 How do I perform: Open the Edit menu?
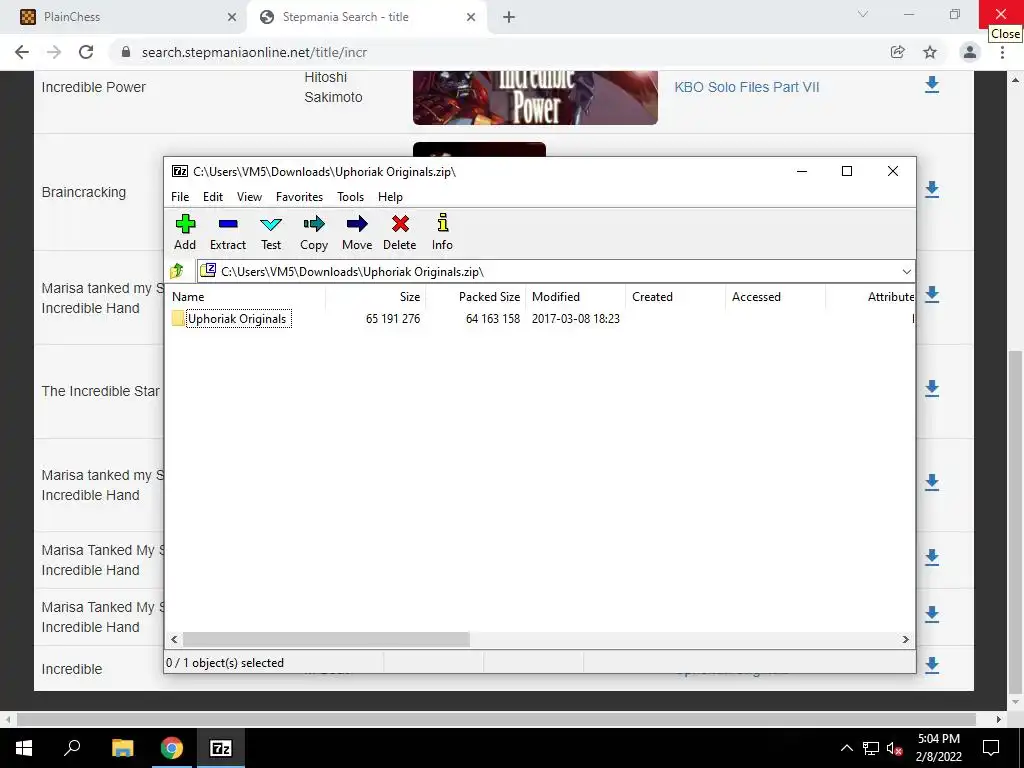[213, 197]
